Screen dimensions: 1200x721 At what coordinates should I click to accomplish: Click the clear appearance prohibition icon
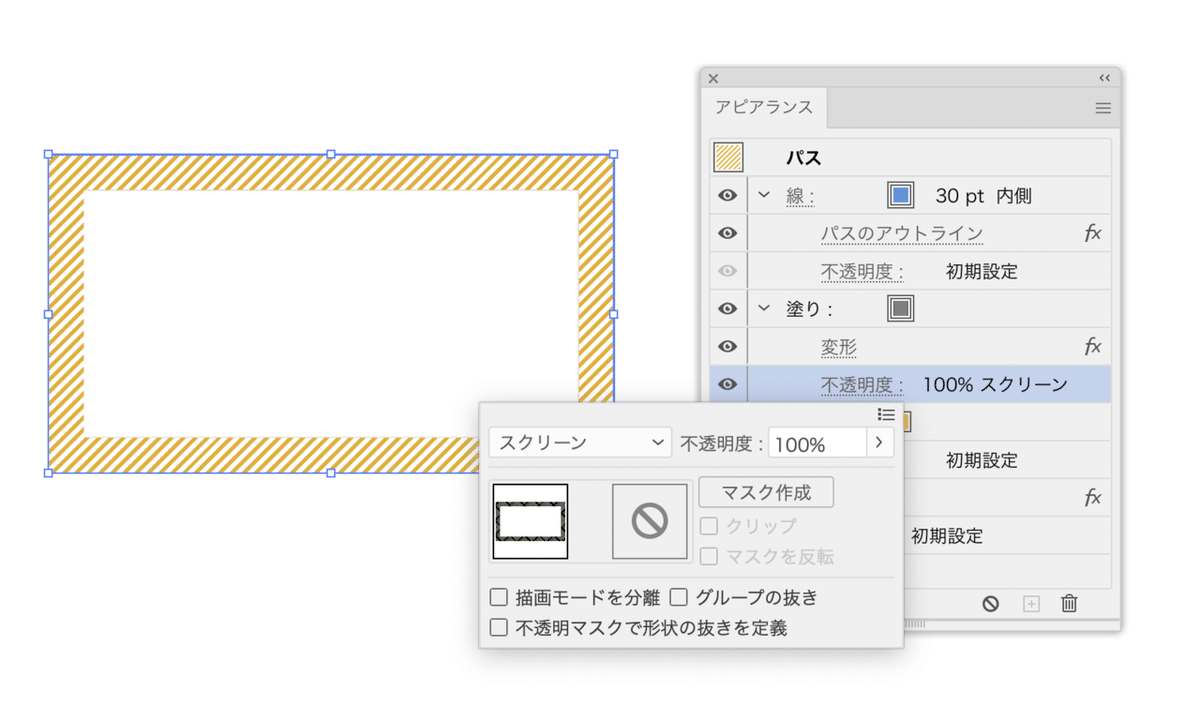point(990,603)
